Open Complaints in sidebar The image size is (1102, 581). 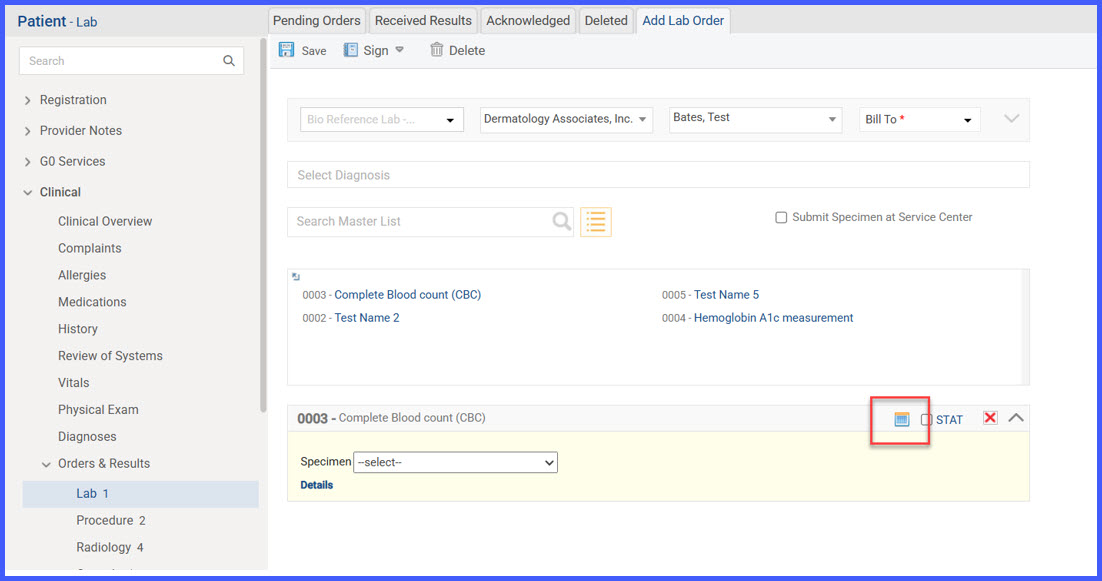point(89,248)
